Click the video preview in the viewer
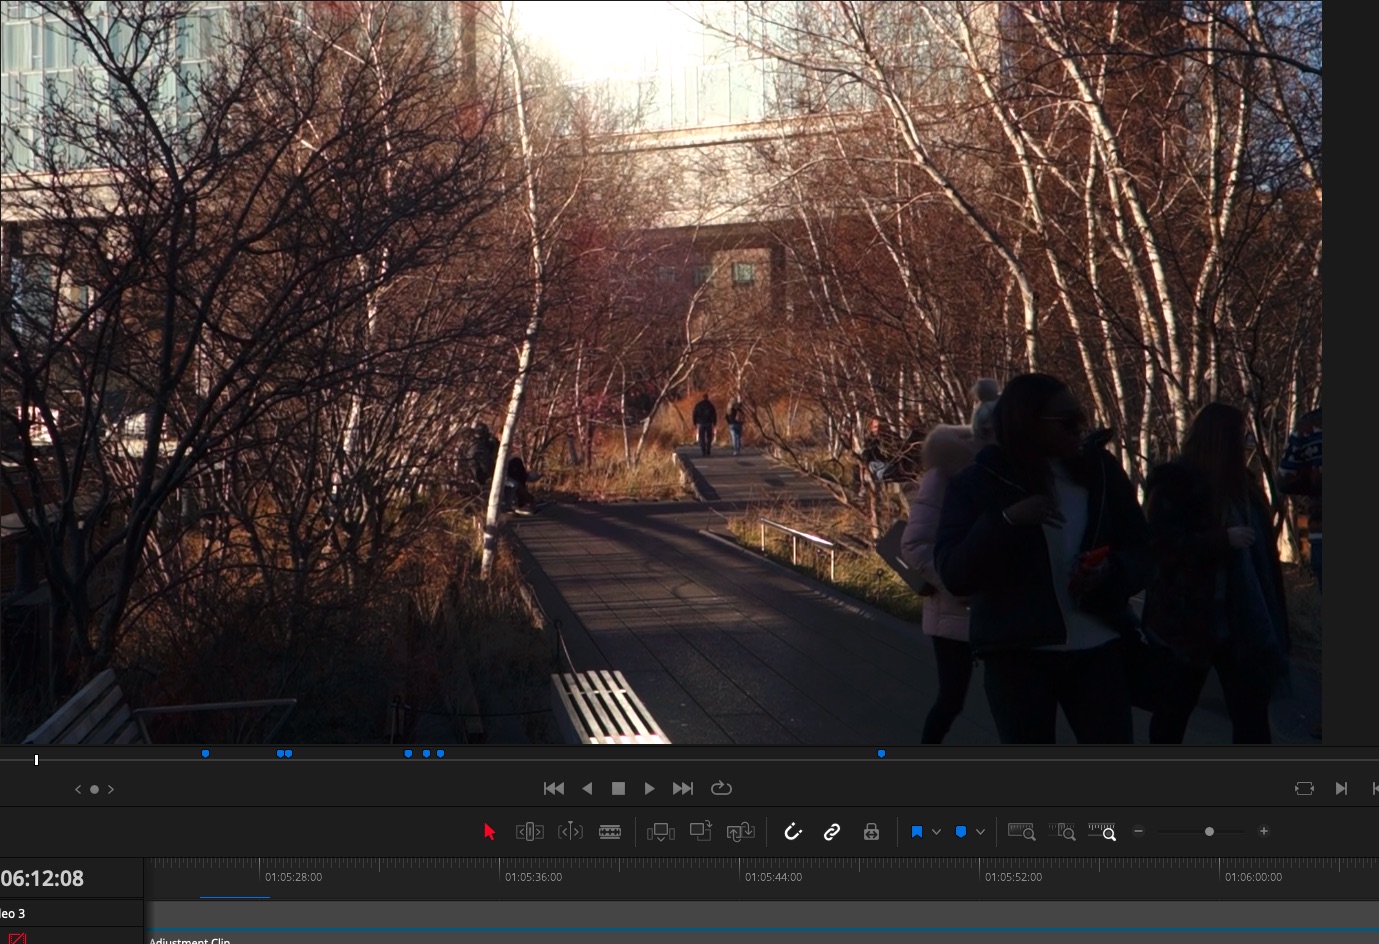 click(661, 372)
